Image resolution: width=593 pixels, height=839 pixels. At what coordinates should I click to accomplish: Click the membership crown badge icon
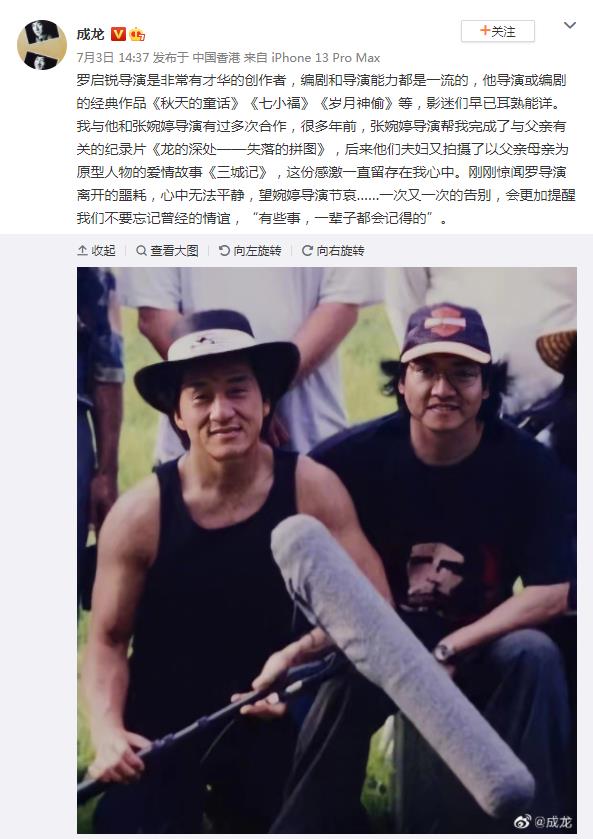(137, 34)
